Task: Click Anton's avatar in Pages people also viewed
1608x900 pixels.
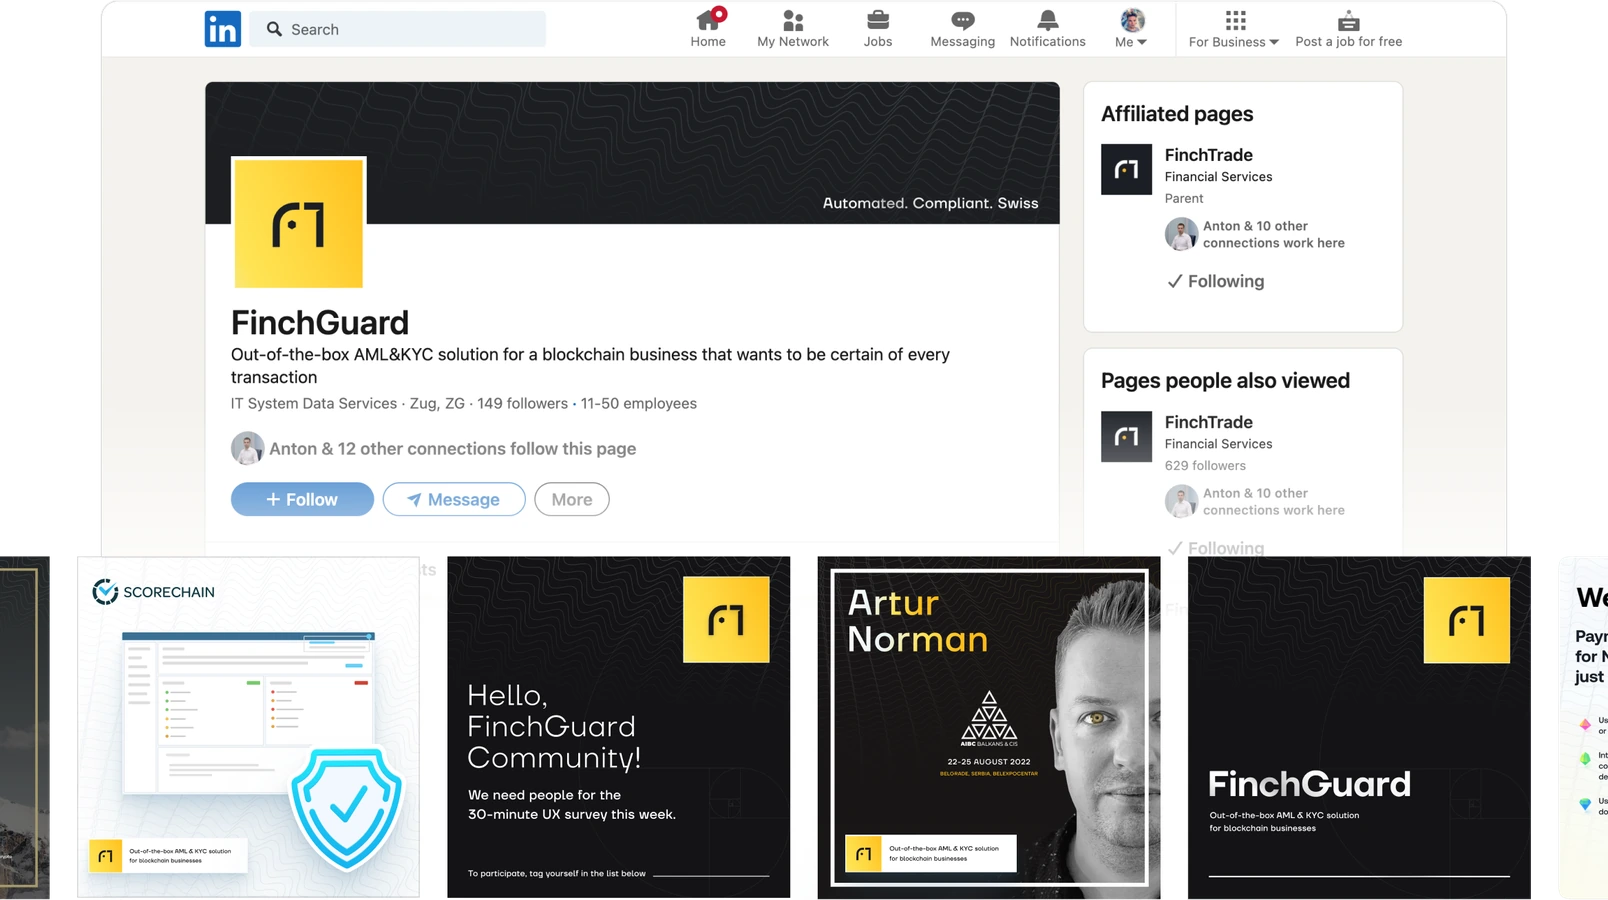Action: (1181, 501)
